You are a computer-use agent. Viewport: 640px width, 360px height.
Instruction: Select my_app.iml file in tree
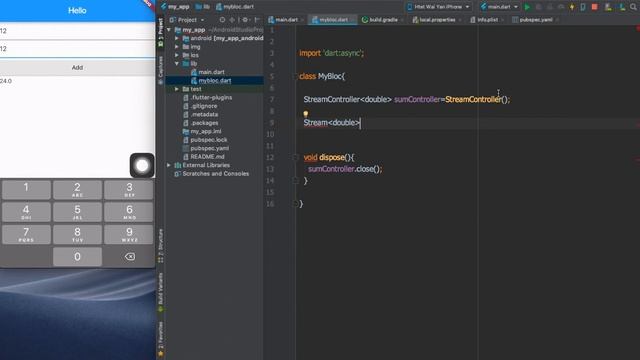click(x=206, y=131)
